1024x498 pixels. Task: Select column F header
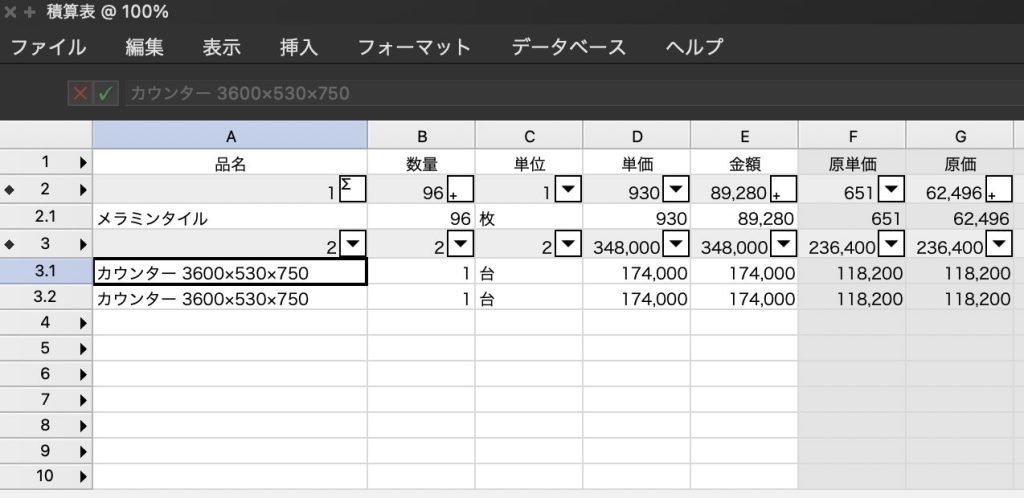[x=852, y=136]
